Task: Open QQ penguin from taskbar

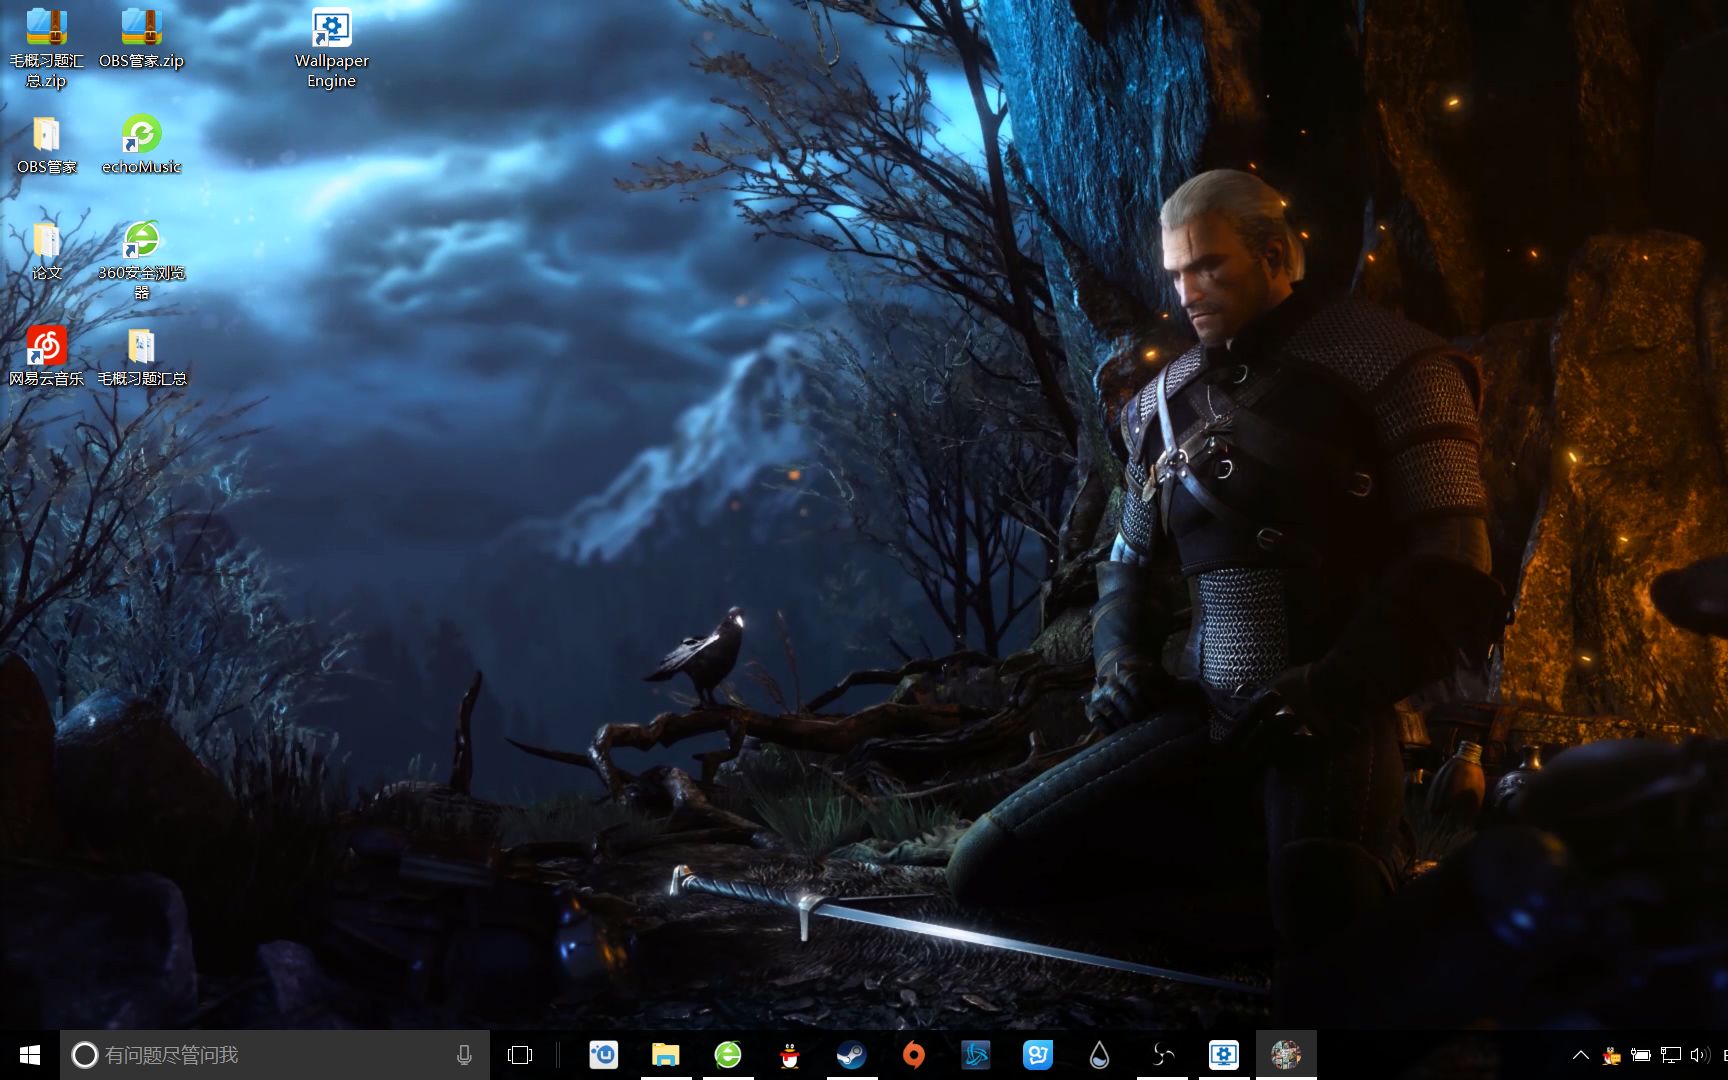Action: point(790,1055)
